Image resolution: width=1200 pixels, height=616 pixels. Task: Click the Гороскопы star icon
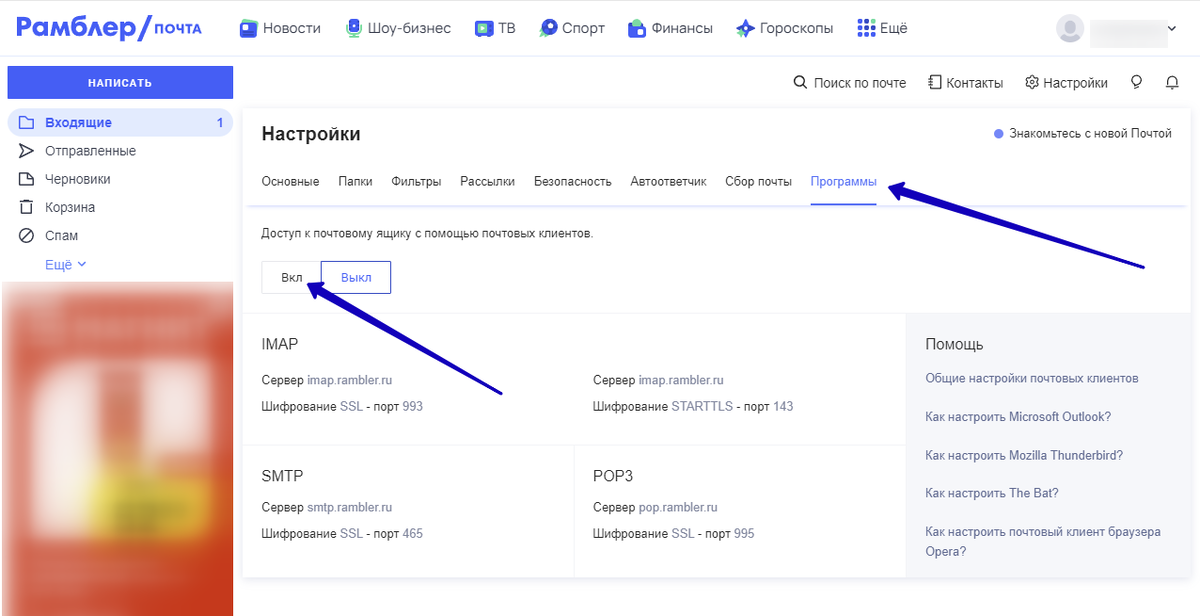(x=744, y=28)
